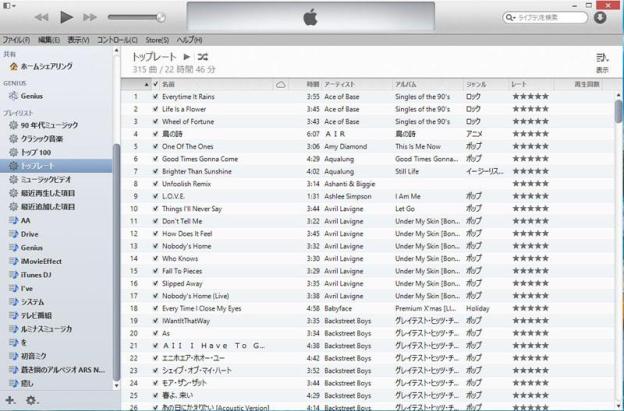This screenshot has width=624, height=411.
Task: Toggle all checkboxes via the header checkmark
Action: [156, 84]
